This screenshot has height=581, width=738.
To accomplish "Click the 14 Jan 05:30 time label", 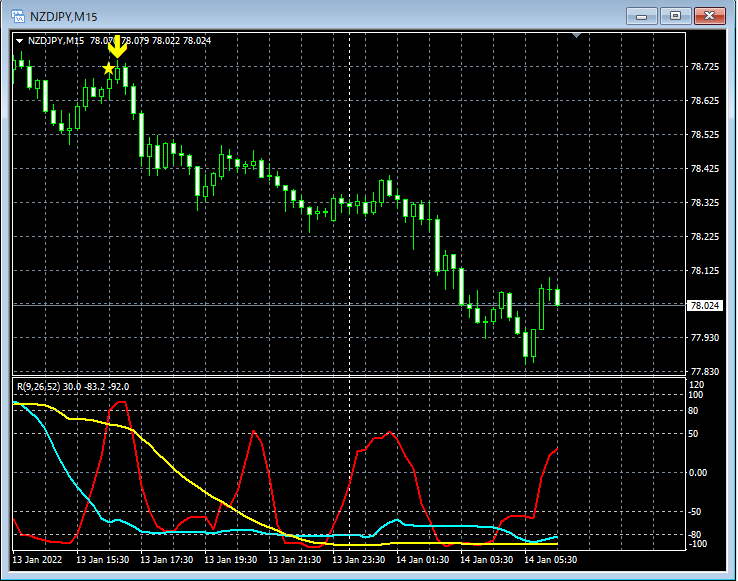I will (x=551, y=560).
